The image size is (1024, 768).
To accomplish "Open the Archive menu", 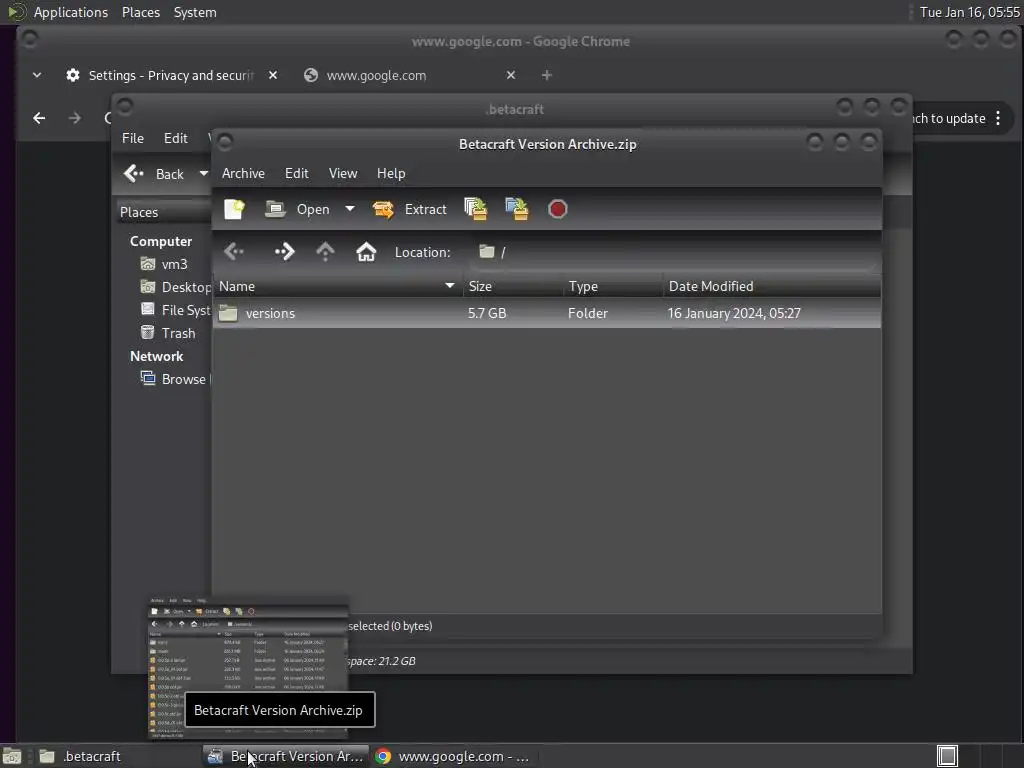I will click(x=243, y=173).
